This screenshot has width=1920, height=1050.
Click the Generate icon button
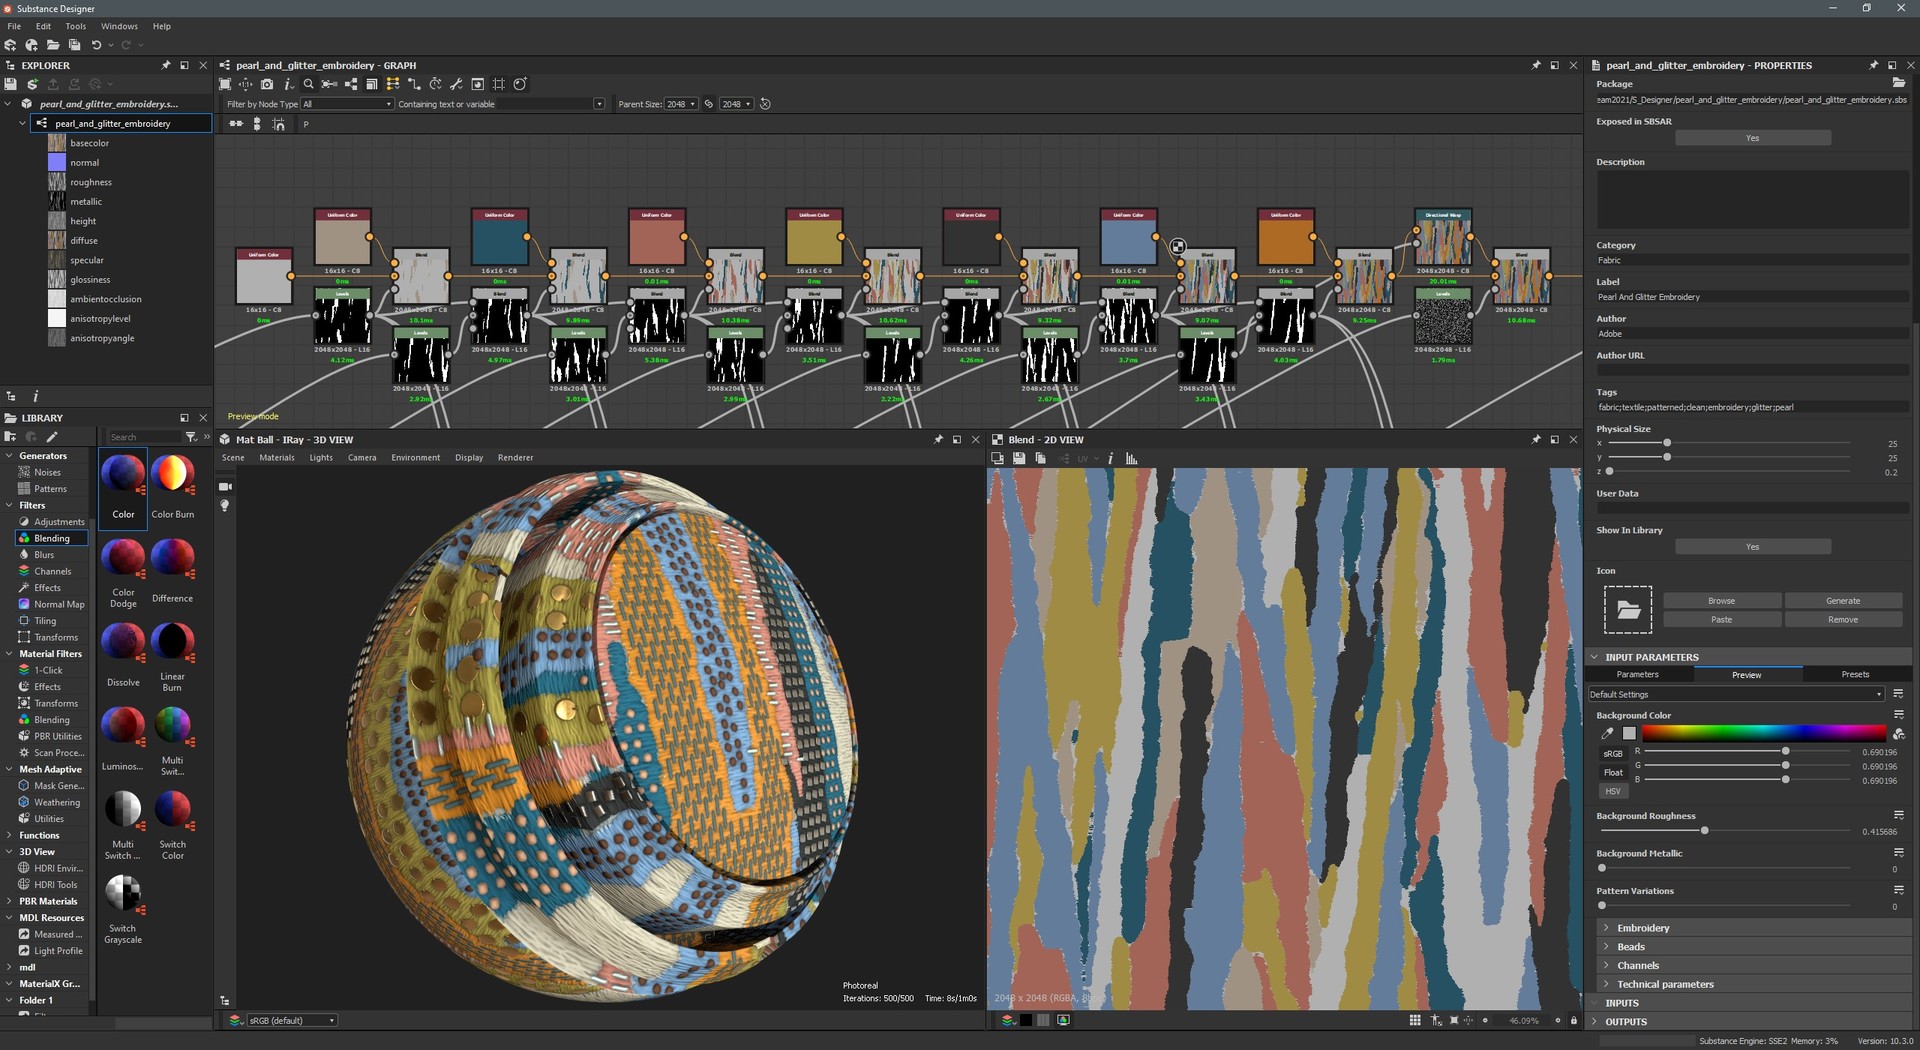point(1842,601)
